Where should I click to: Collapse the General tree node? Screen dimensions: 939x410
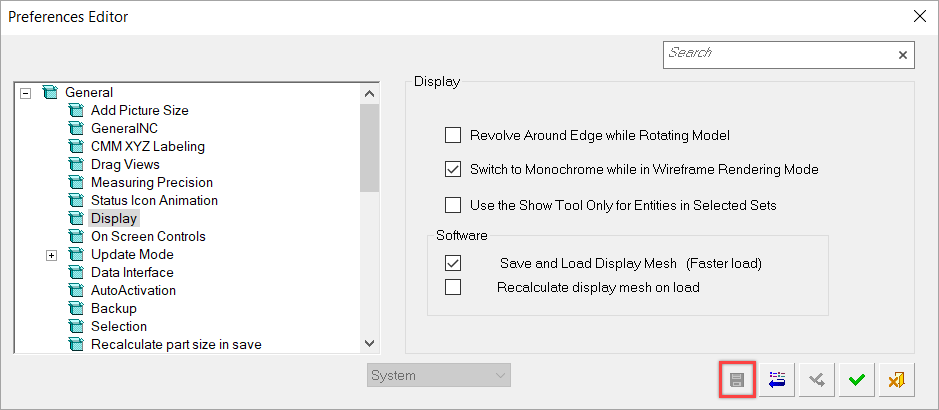click(25, 93)
